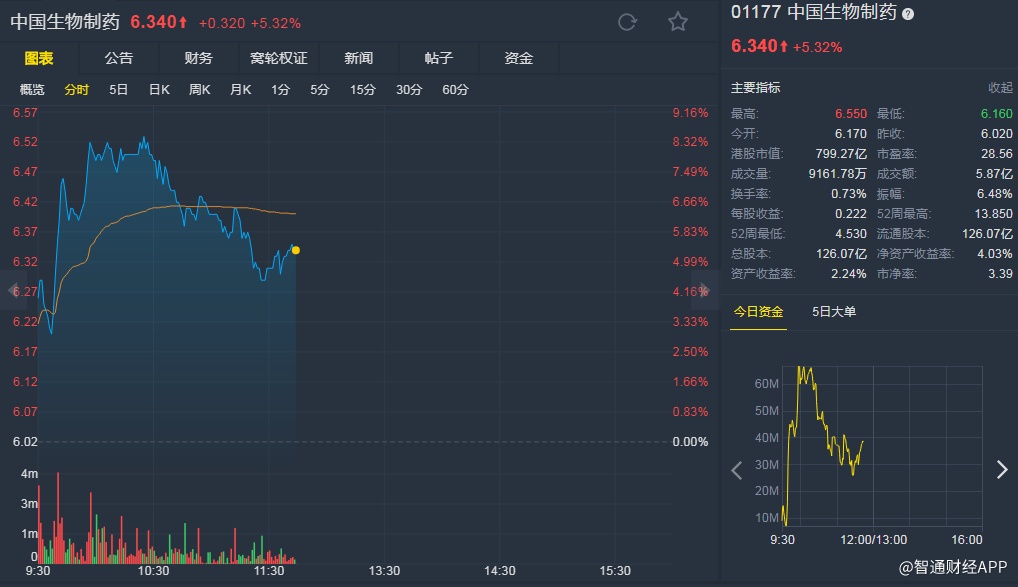Image resolution: width=1018 pixels, height=587 pixels.
Task: Click chart's right edge scroll arrow
Action: point(706,290)
